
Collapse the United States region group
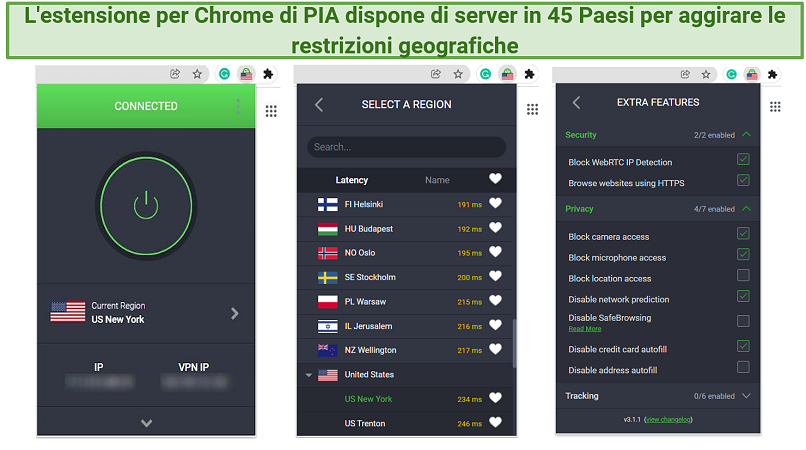[x=309, y=375]
